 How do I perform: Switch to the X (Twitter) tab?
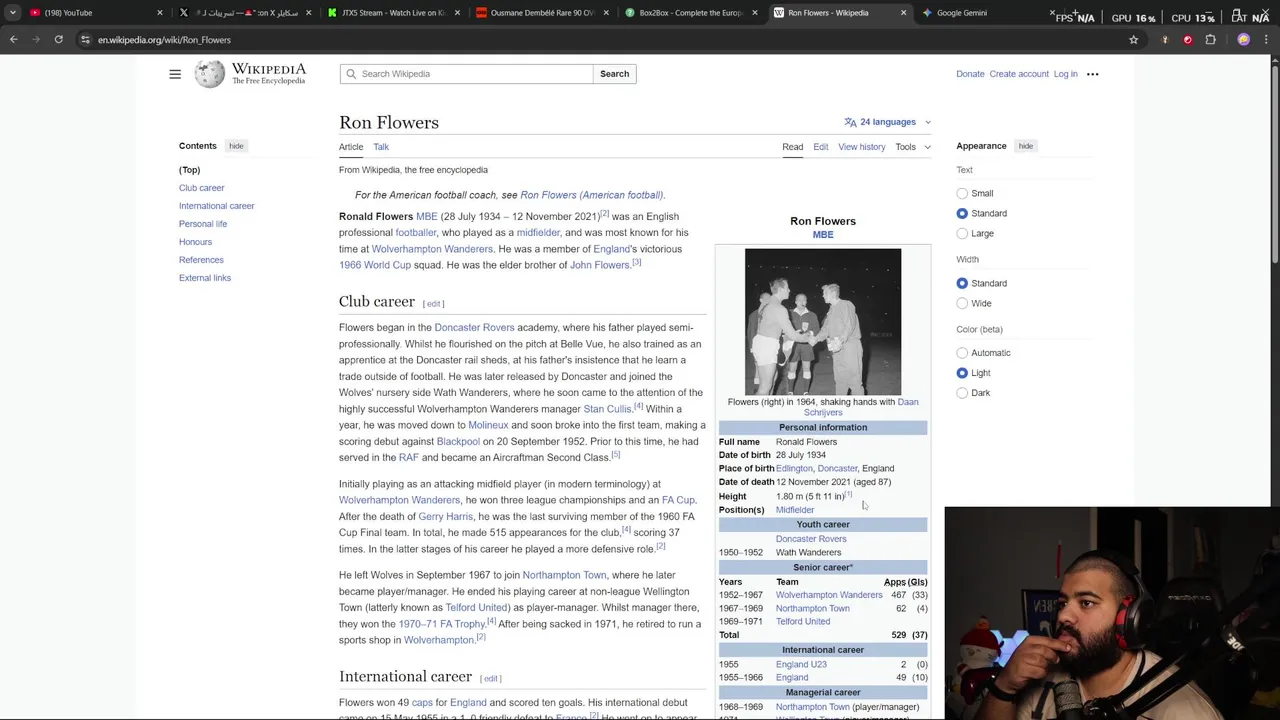point(245,13)
